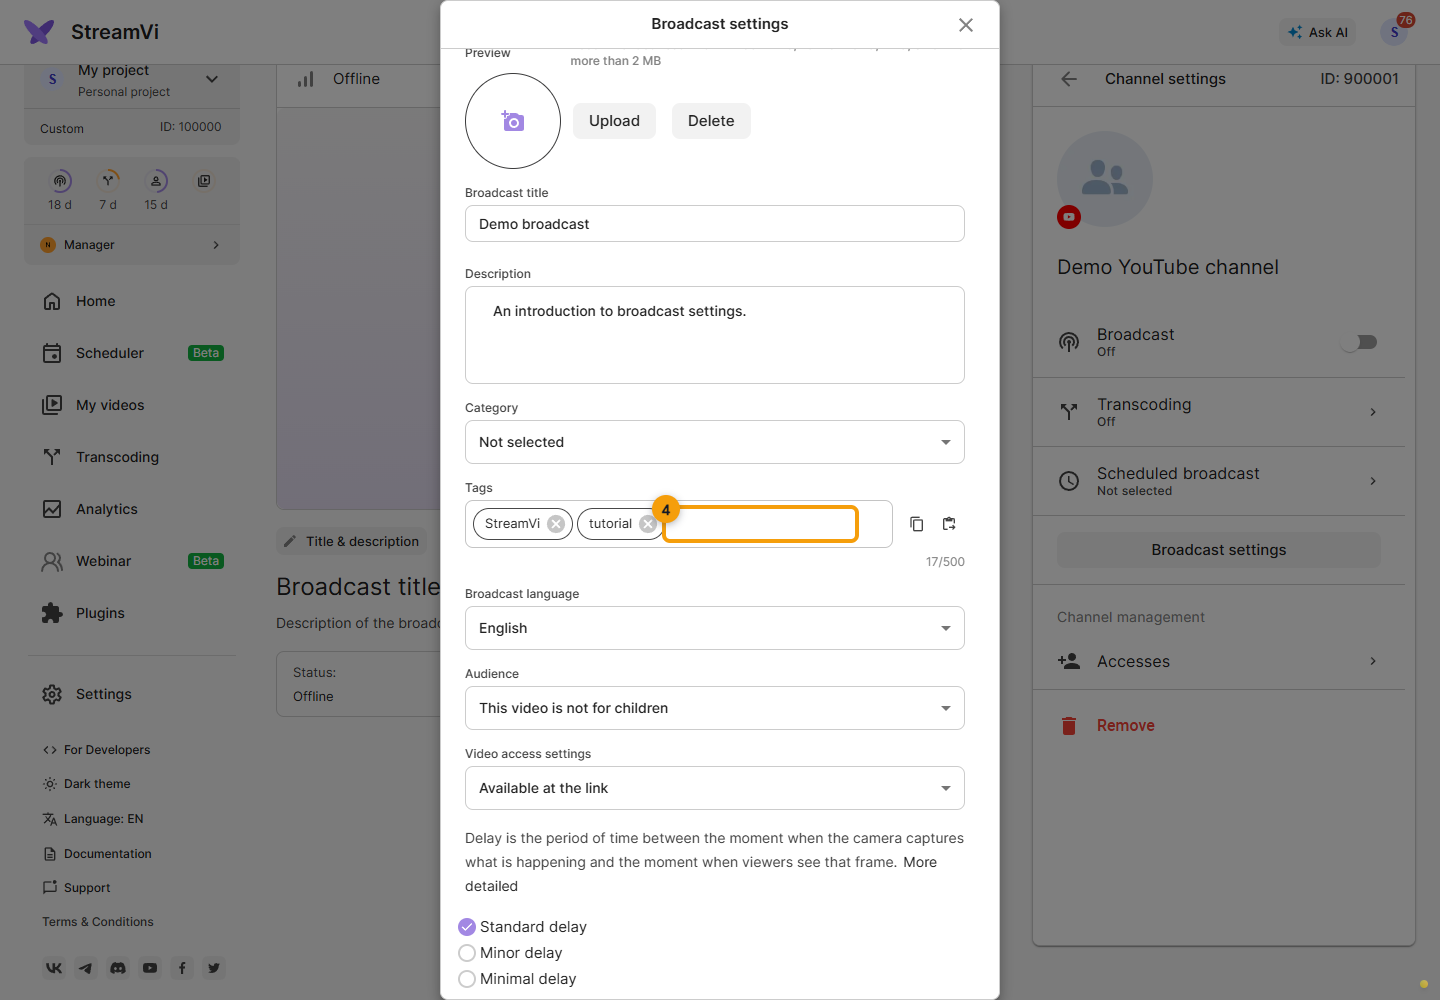The image size is (1440, 1000).
Task: Open the Scheduled broadcast row
Action: click(x=1219, y=481)
